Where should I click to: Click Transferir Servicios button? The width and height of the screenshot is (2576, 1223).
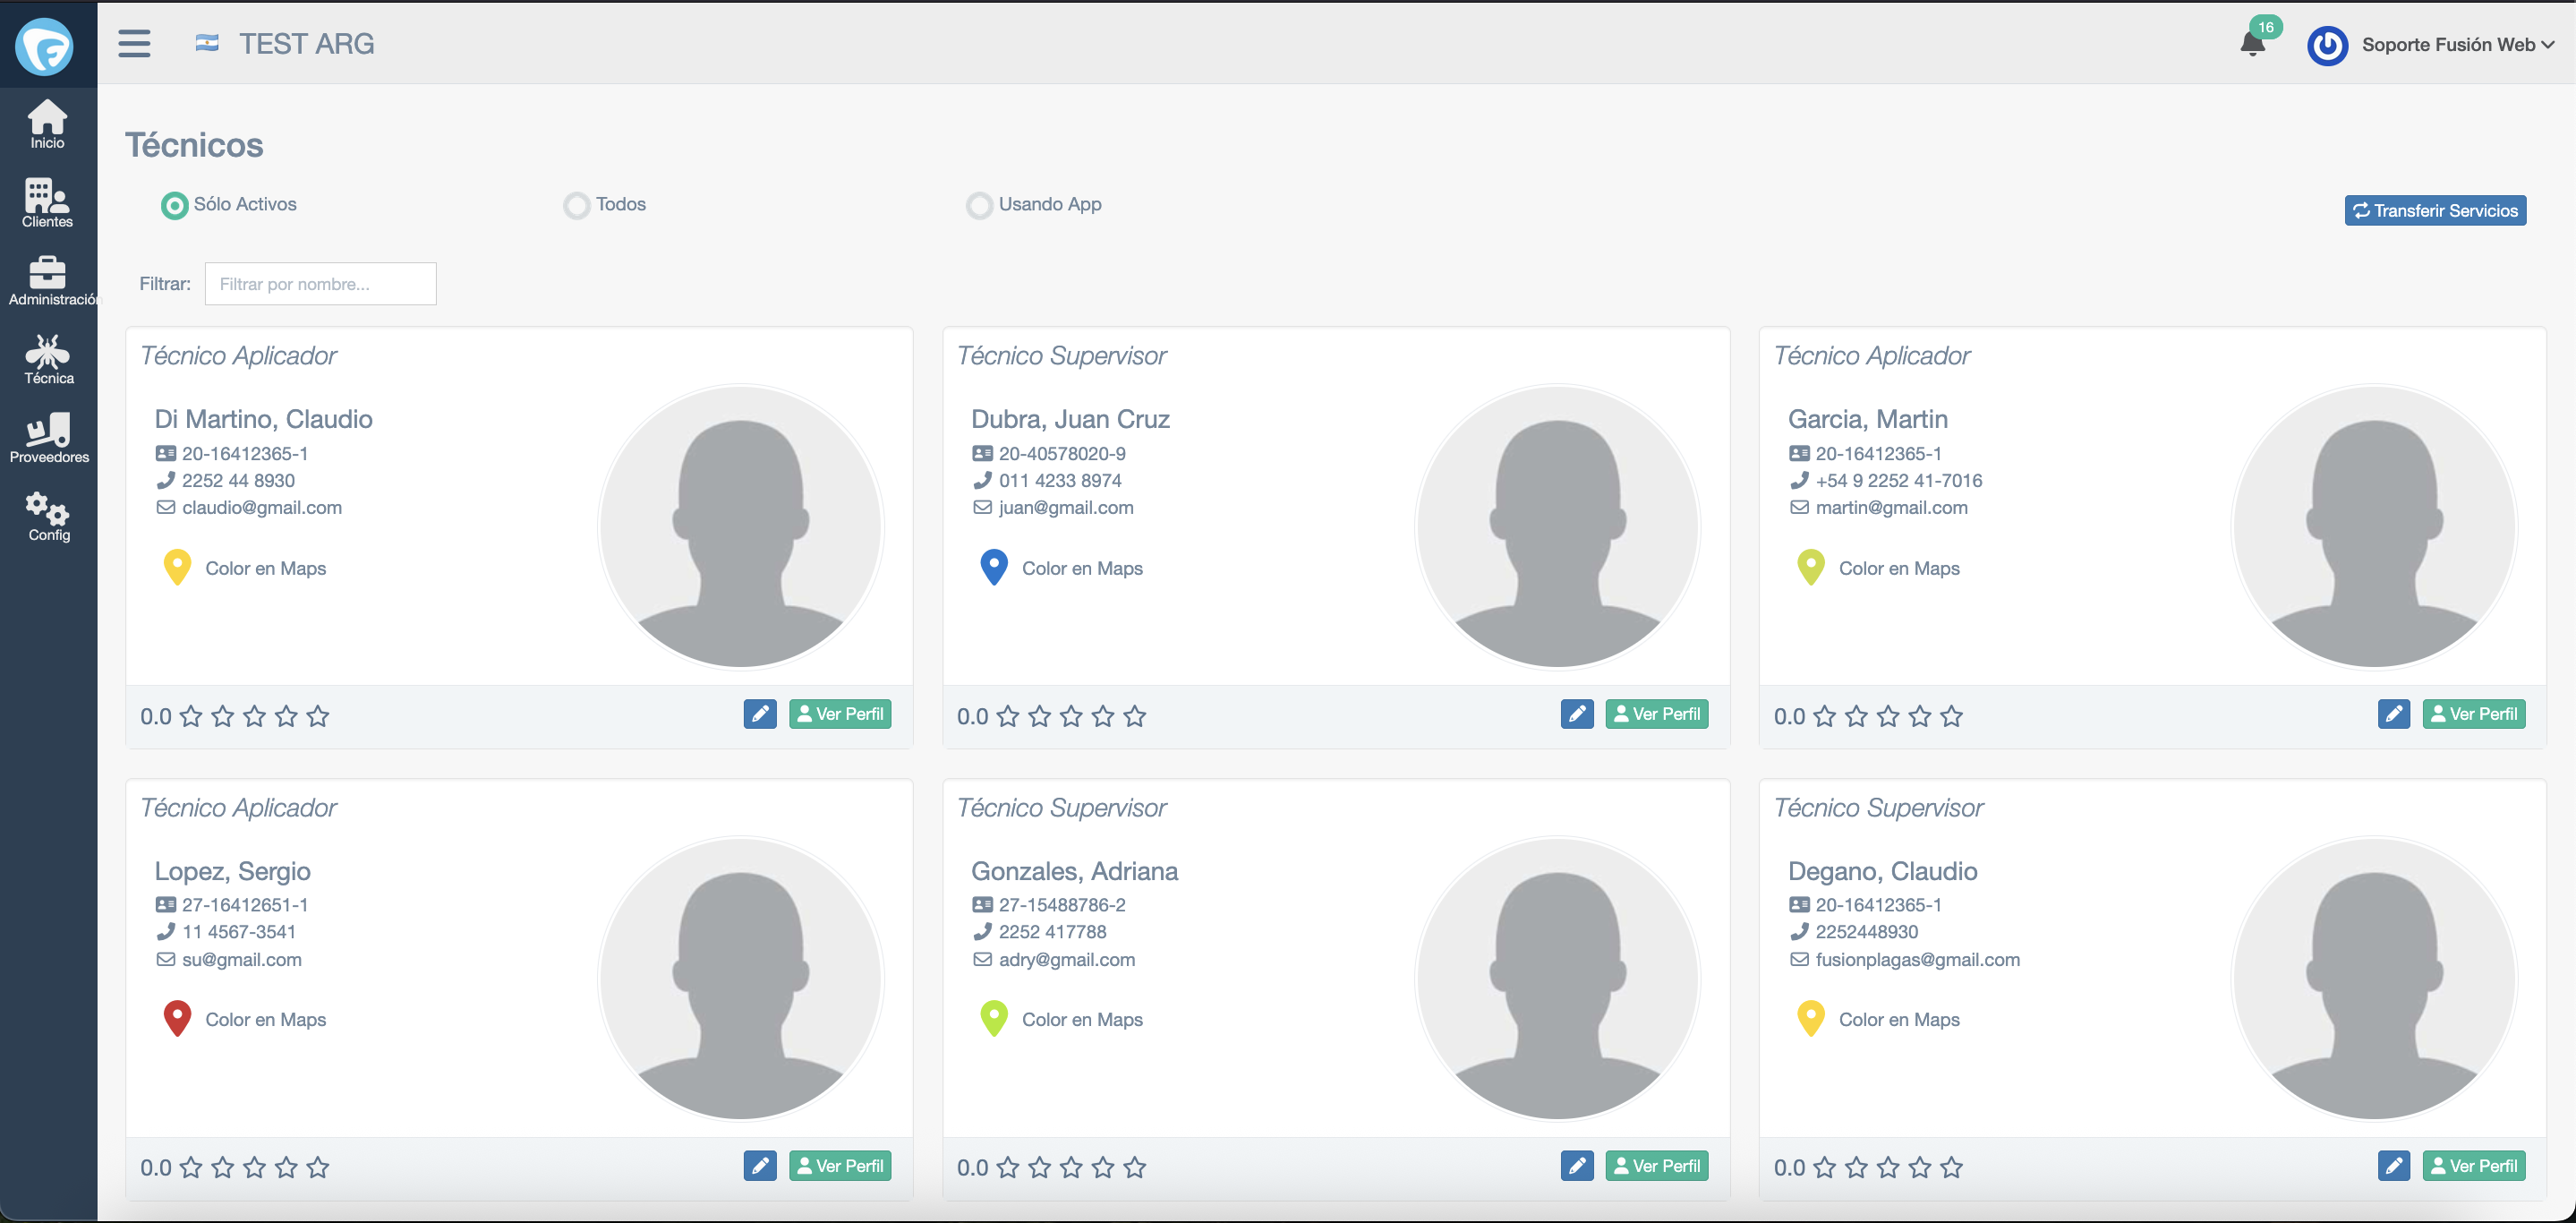tap(2435, 210)
